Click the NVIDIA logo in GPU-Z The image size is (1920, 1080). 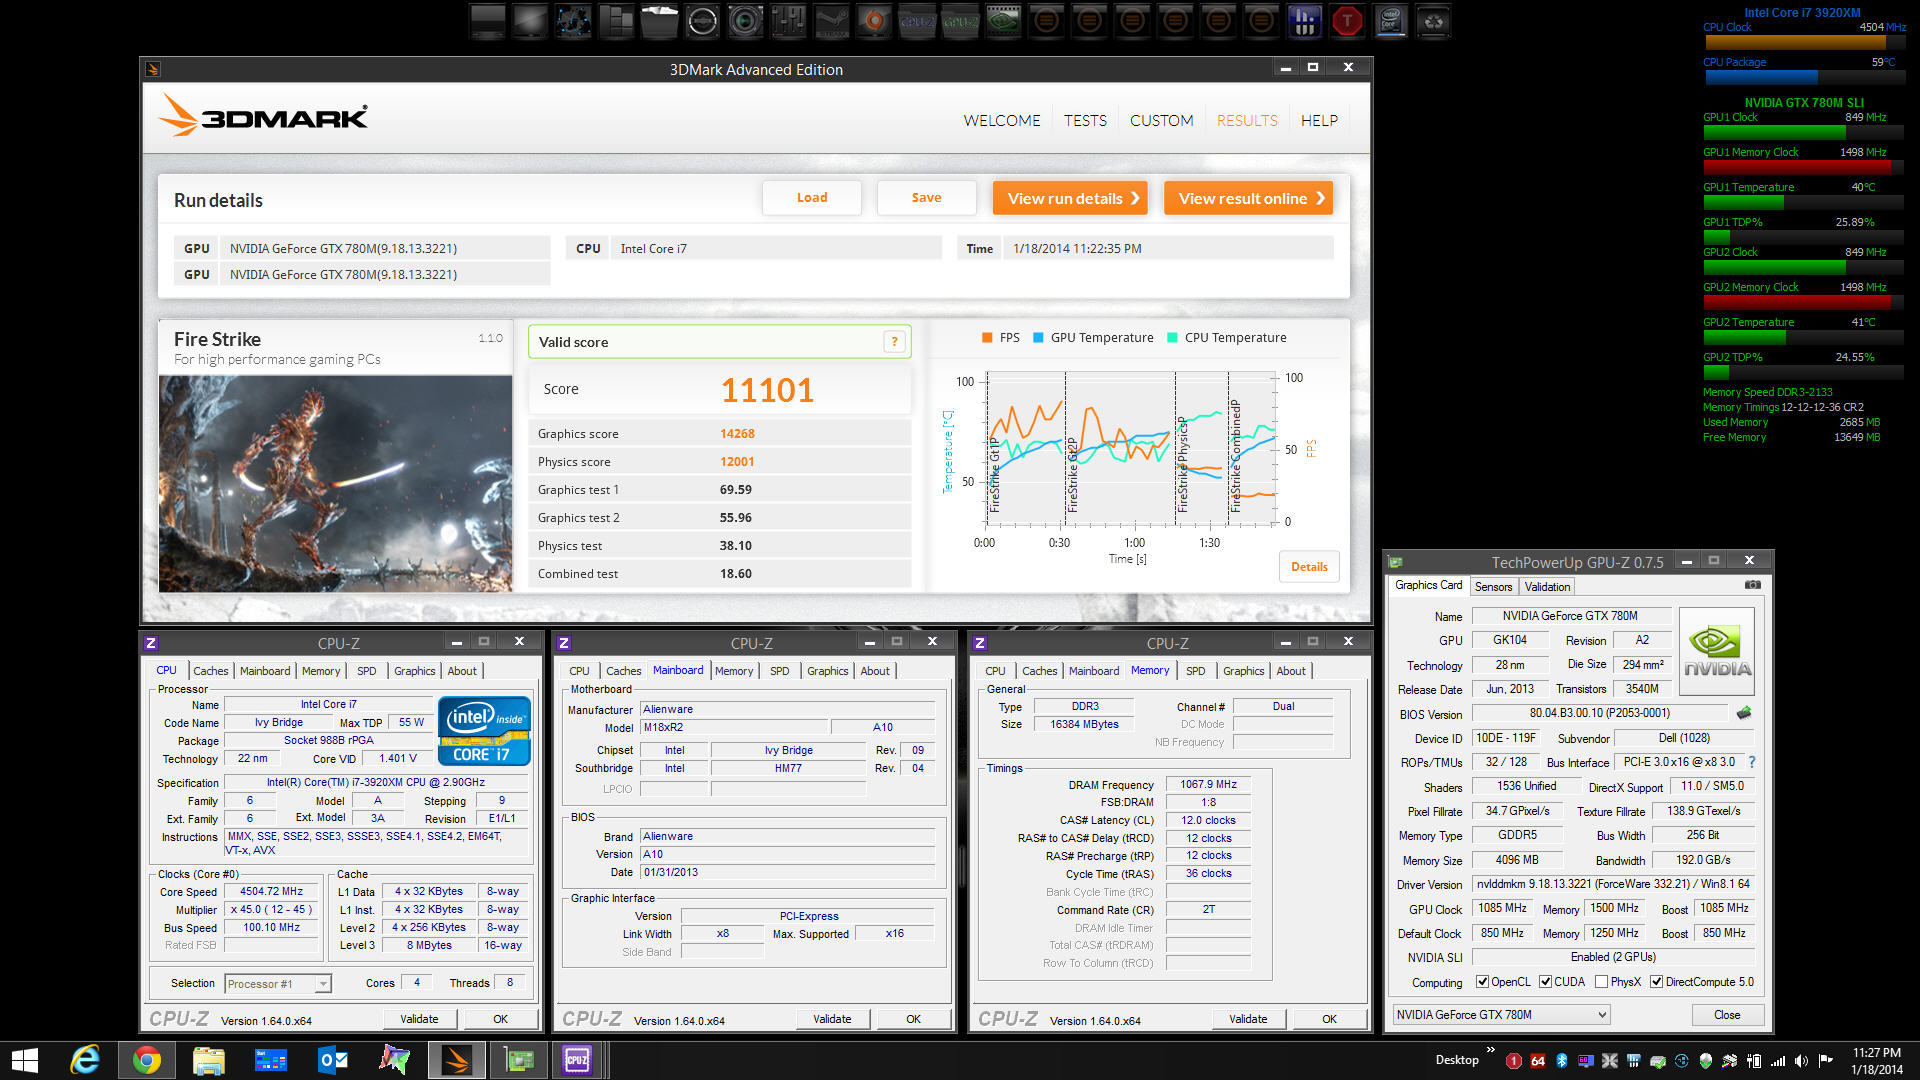(x=1716, y=652)
